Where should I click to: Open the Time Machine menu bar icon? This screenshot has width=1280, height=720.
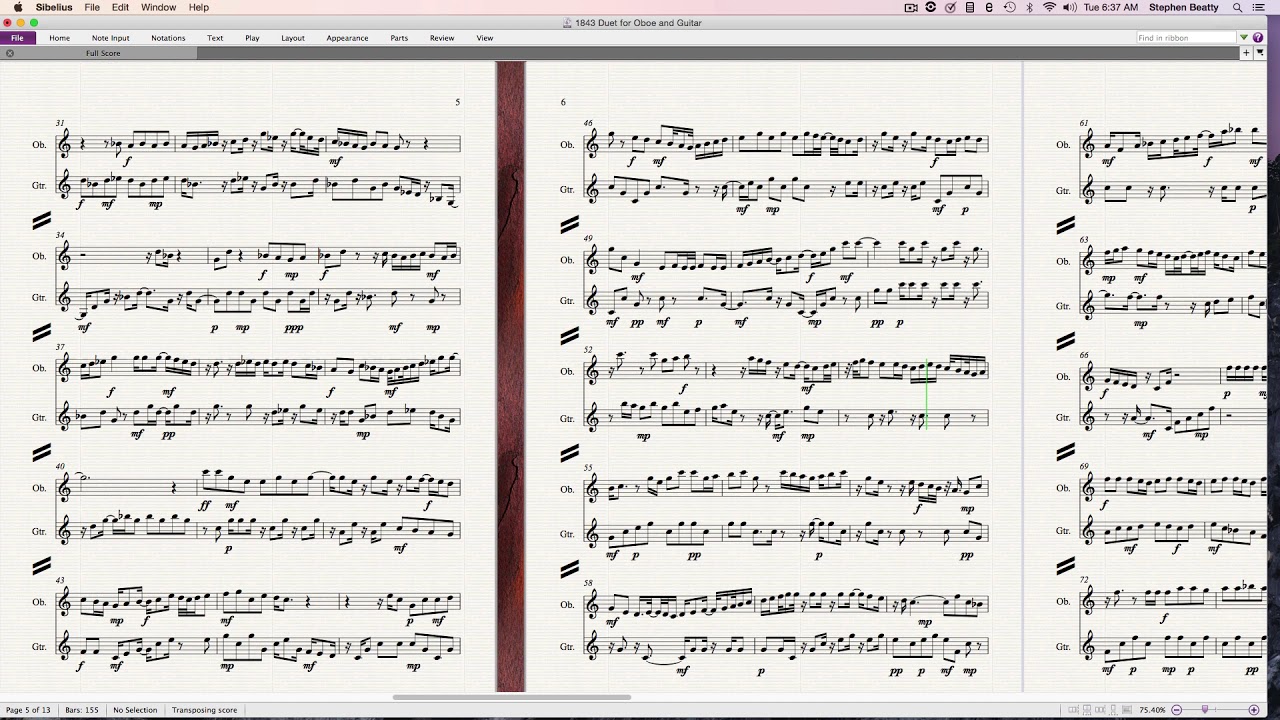coord(1010,7)
